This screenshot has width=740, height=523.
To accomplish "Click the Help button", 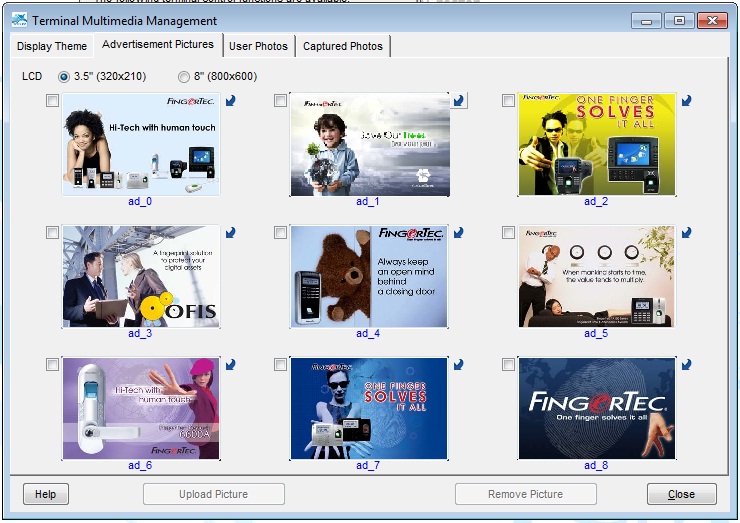I will pos(46,494).
